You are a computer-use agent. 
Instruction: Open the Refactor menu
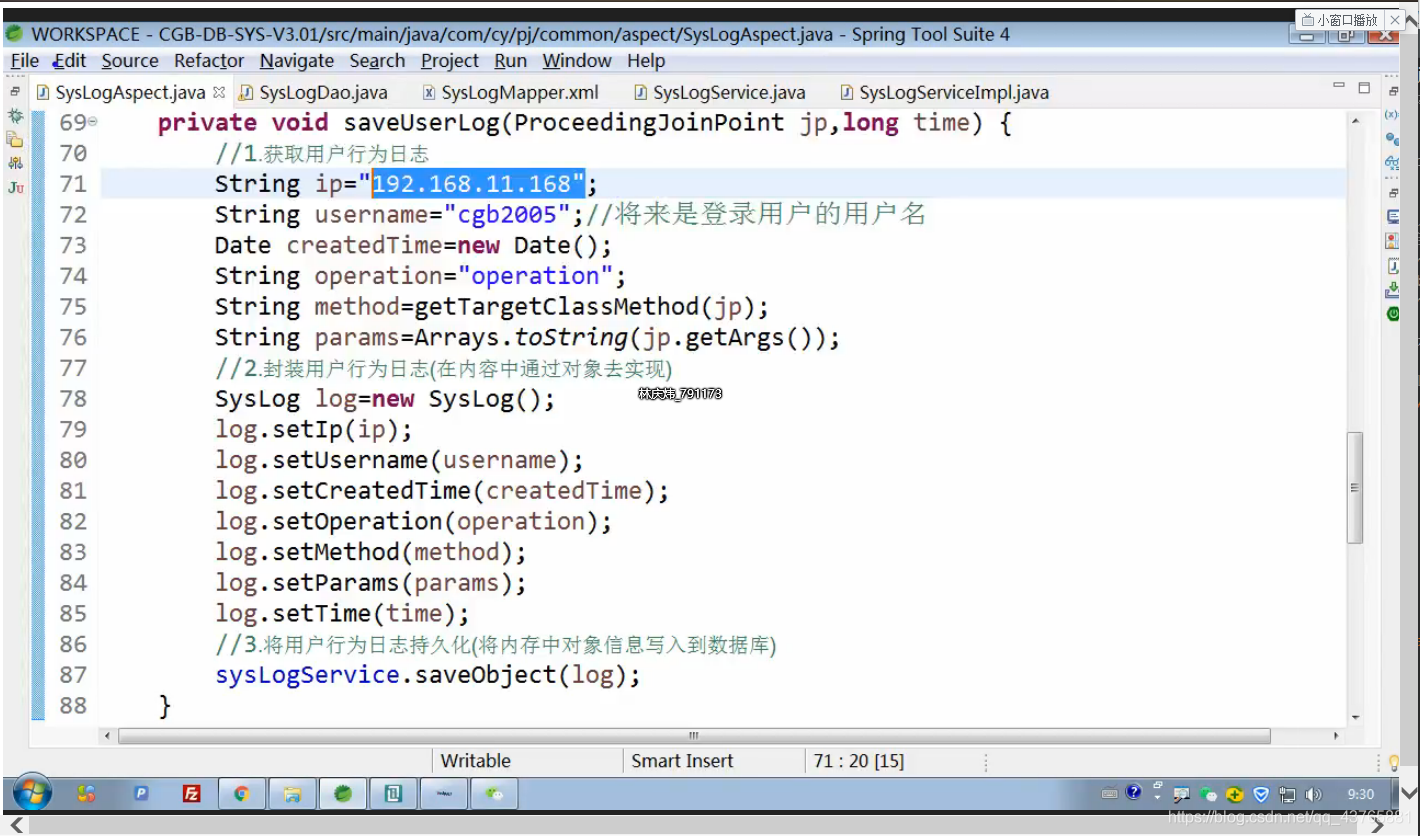pos(209,61)
